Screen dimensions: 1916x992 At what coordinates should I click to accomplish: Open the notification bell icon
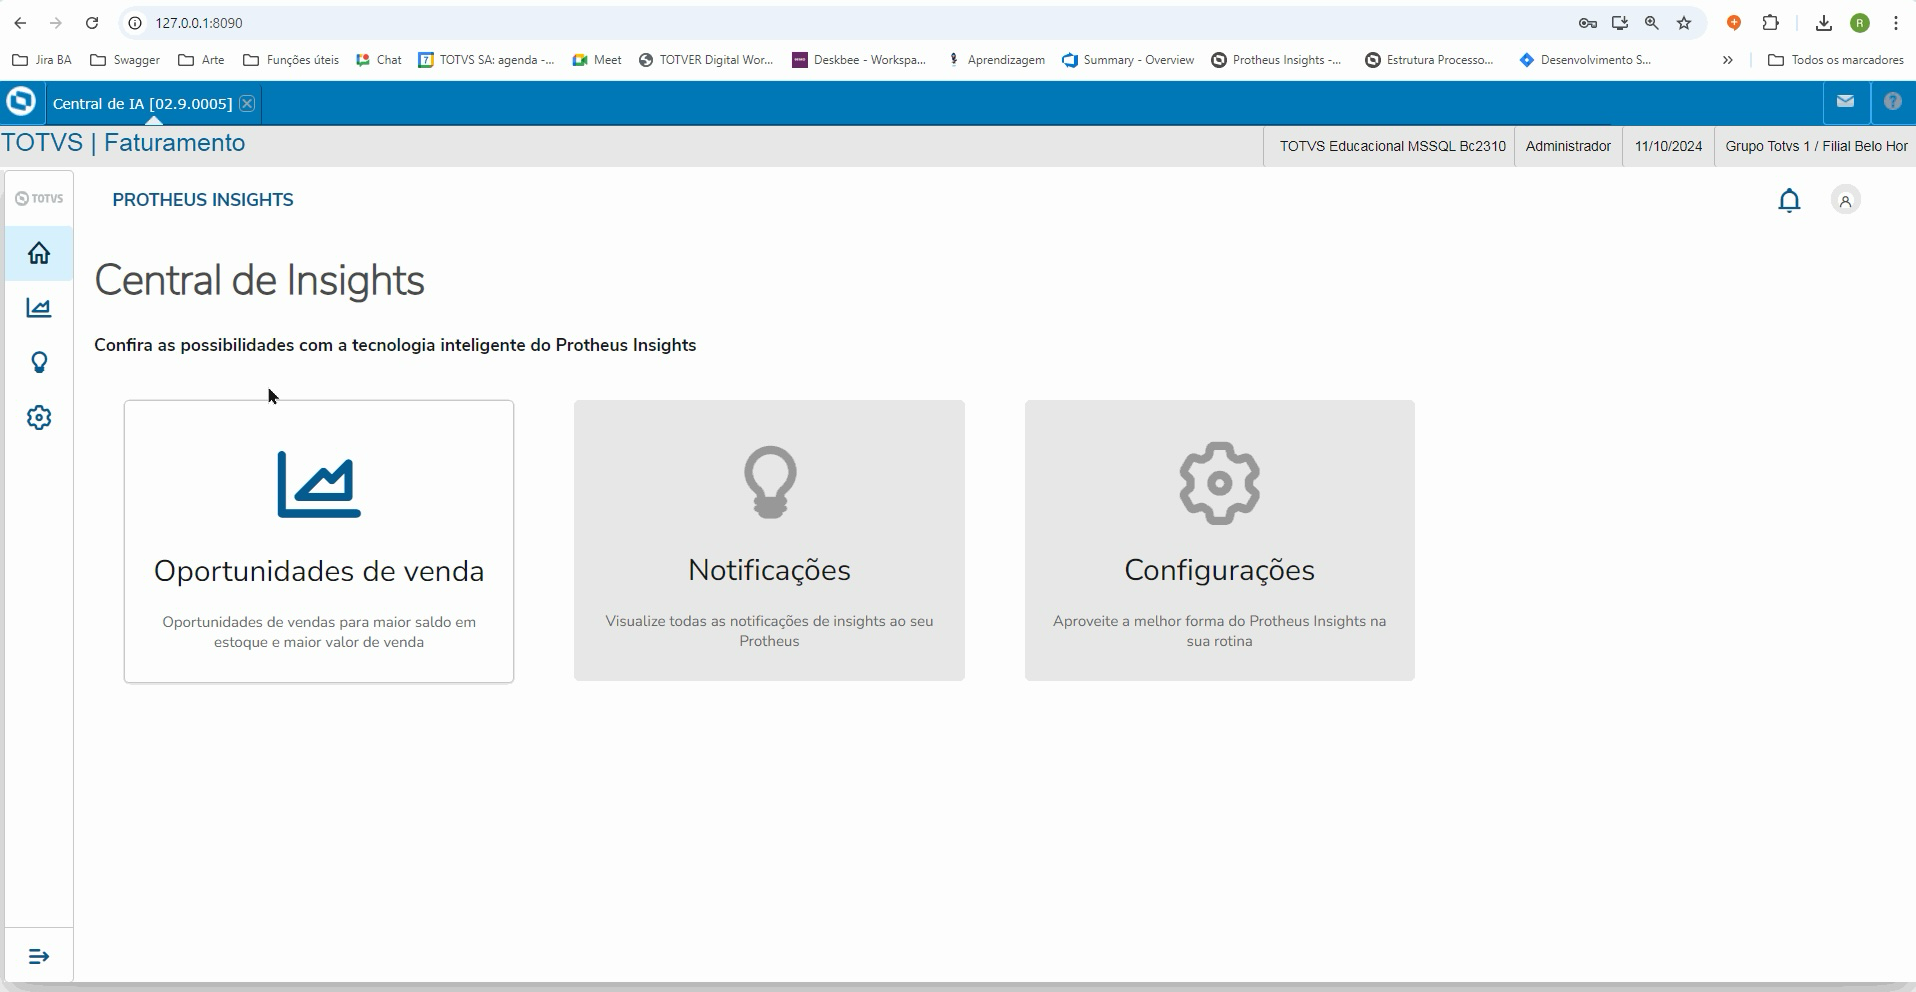click(1789, 200)
